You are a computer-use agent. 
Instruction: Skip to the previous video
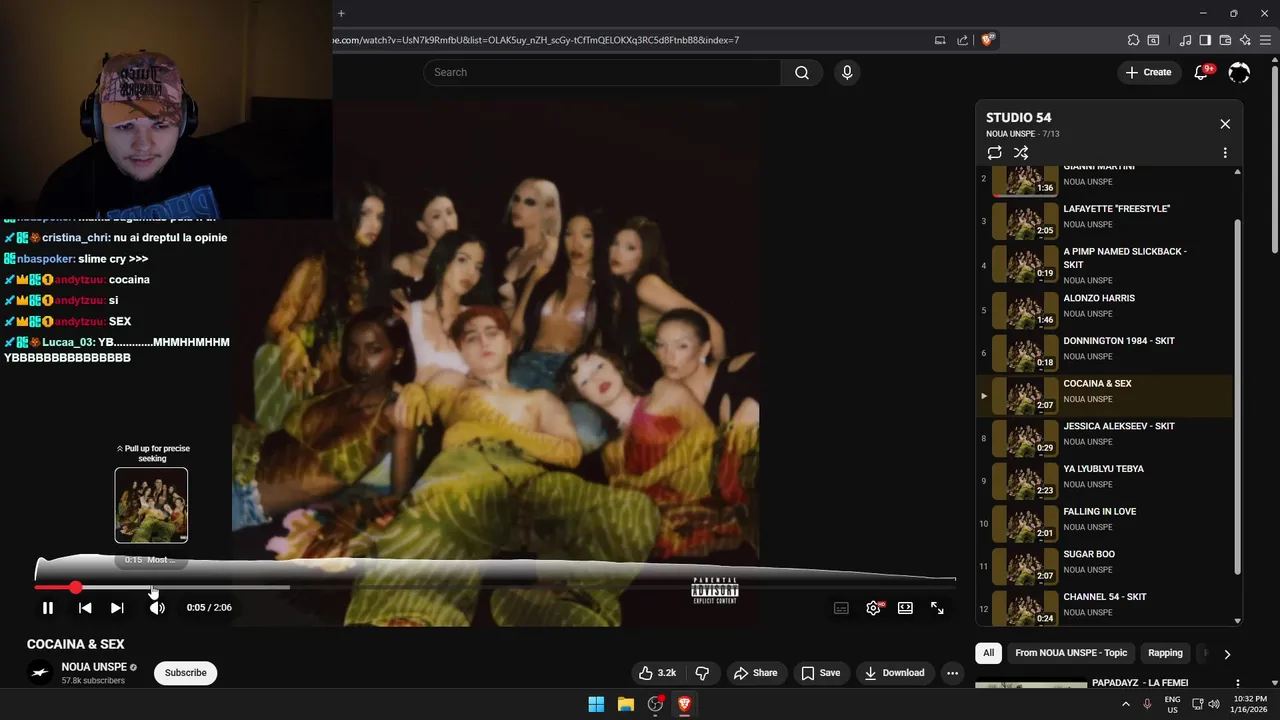point(85,607)
